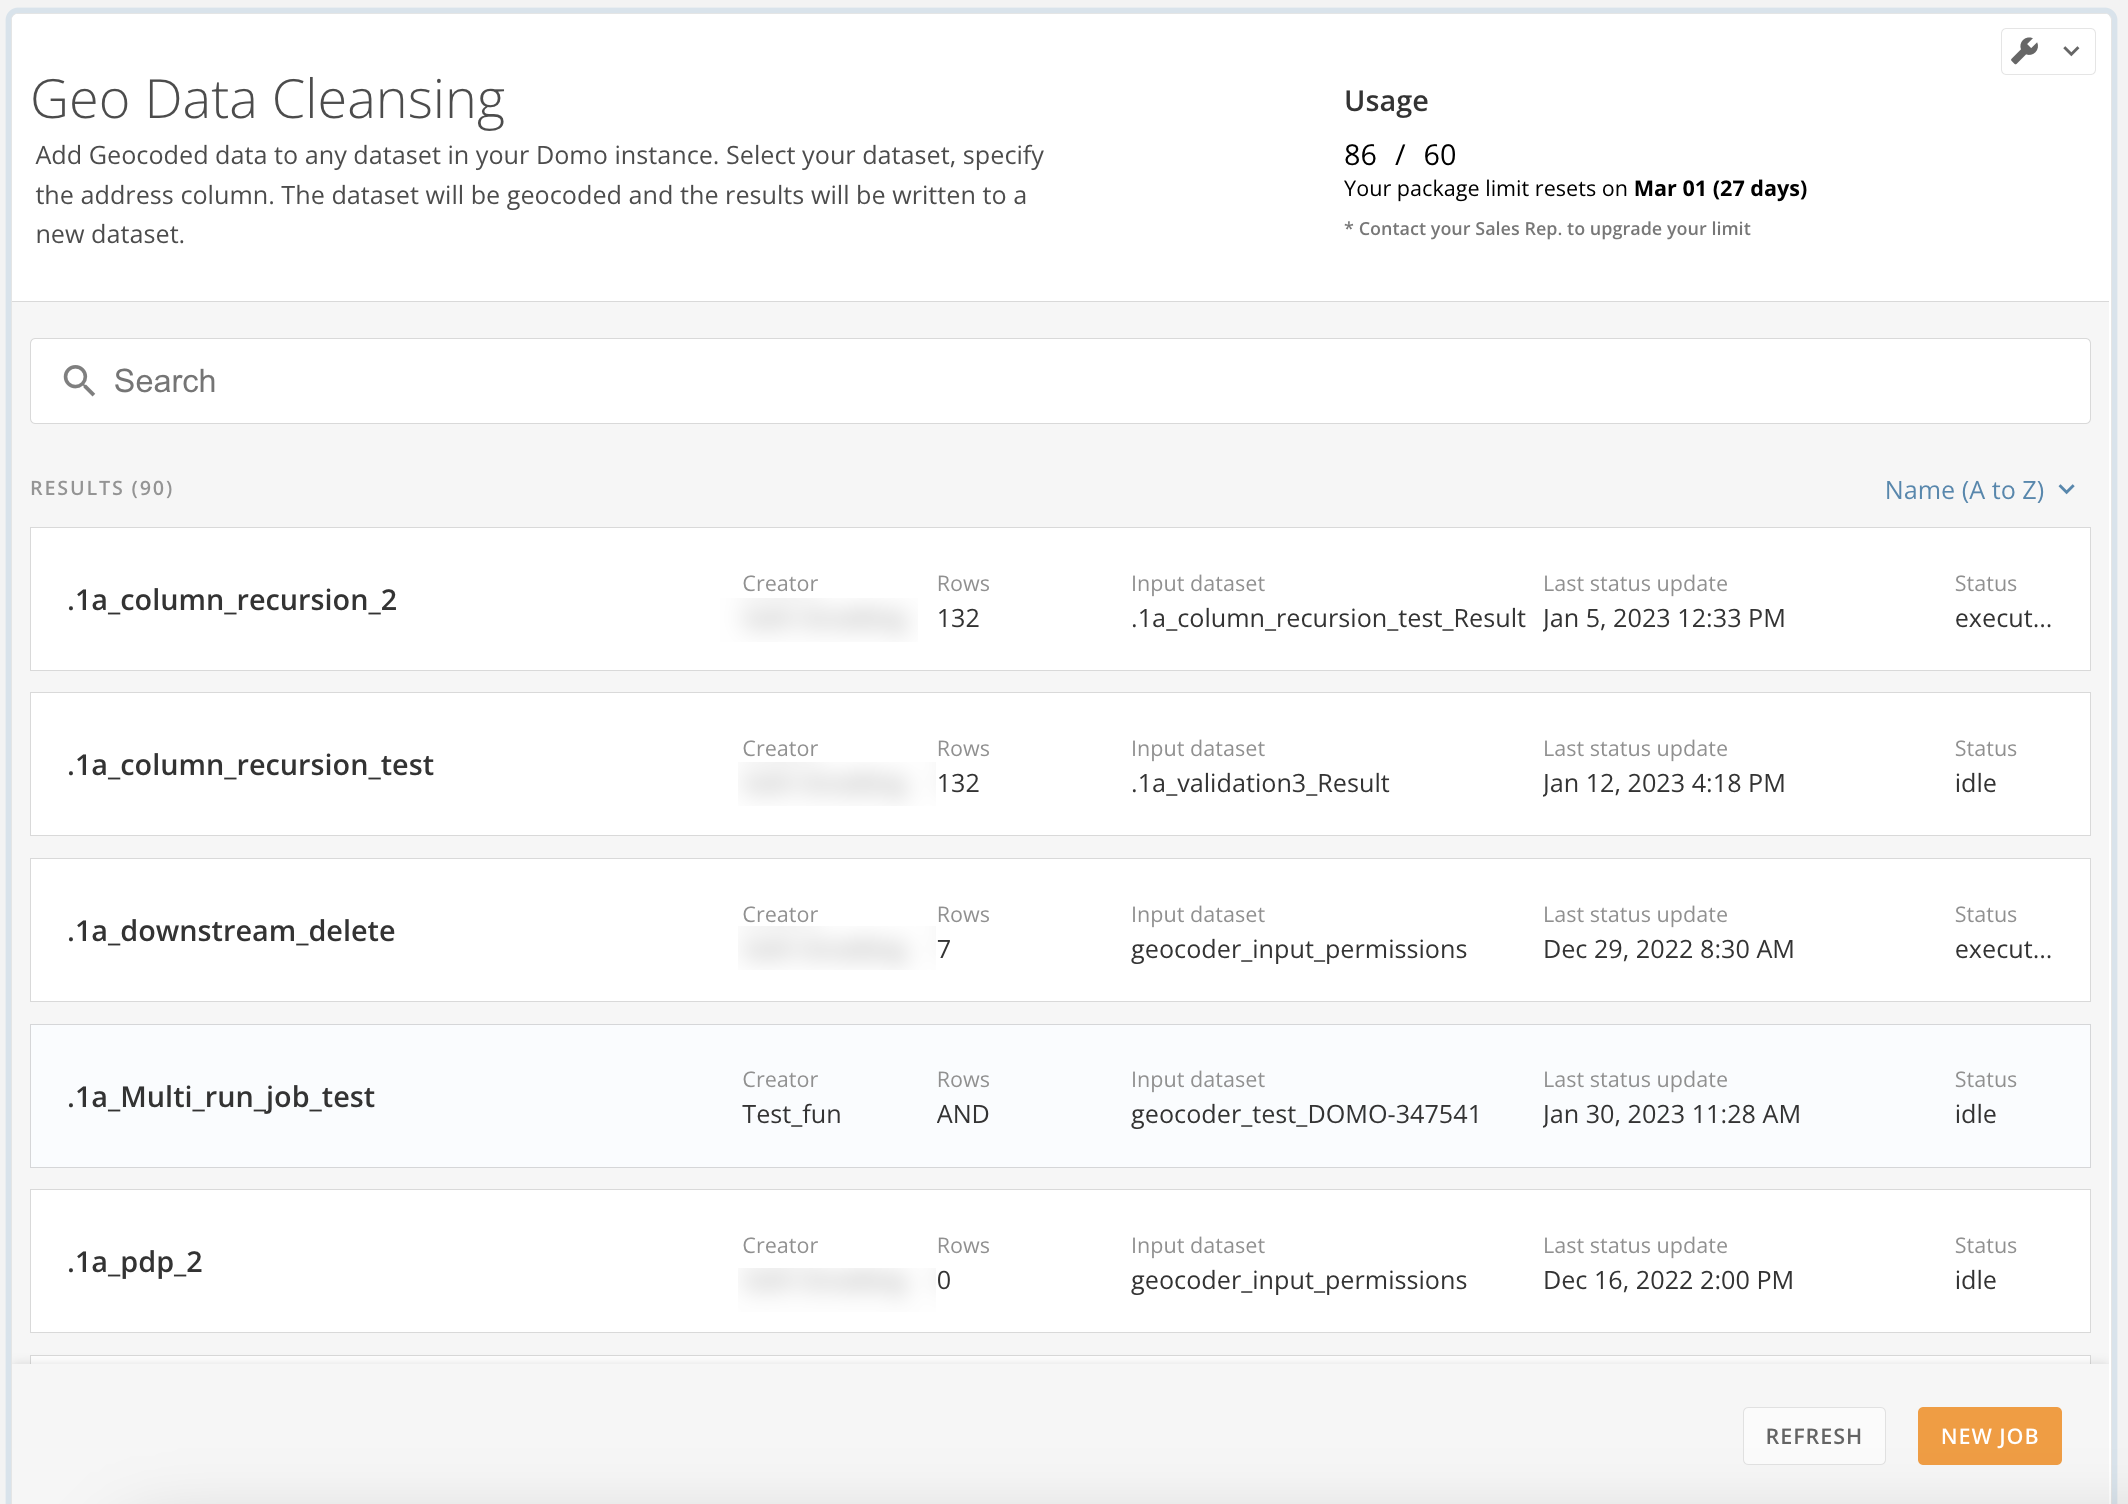Click the RESULTS (90) label
Viewport: 2128px width, 1504px height.
102,489
